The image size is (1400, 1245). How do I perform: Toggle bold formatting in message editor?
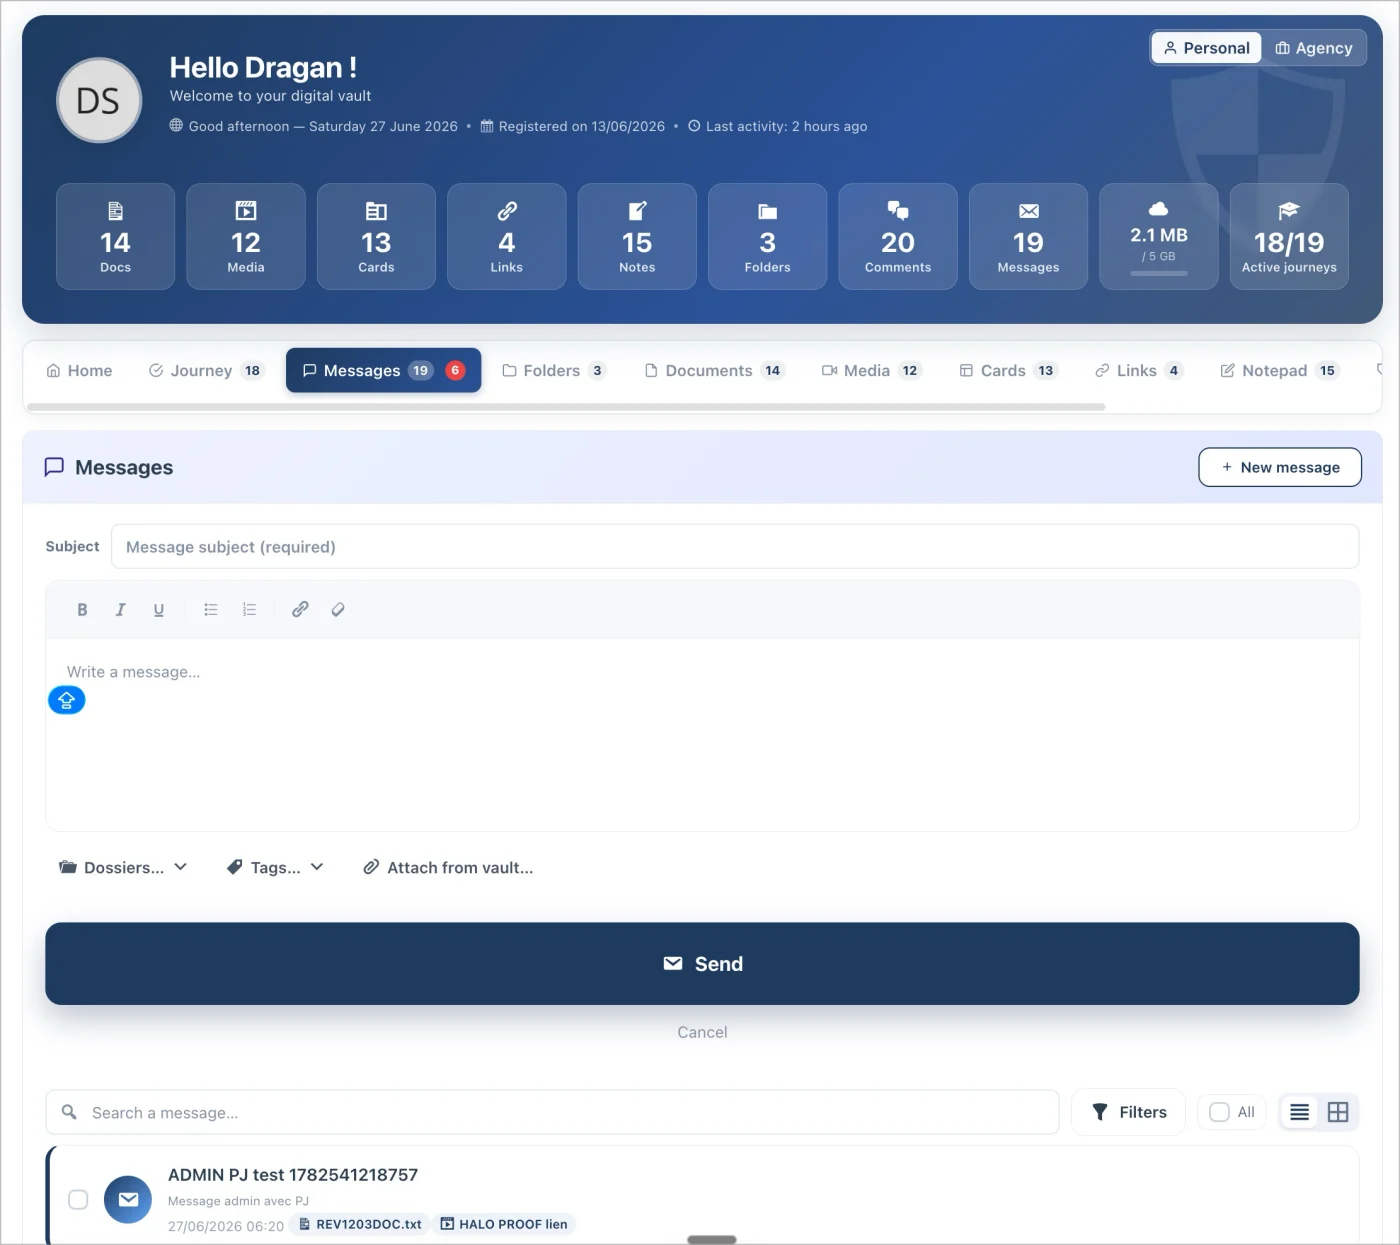(82, 609)
